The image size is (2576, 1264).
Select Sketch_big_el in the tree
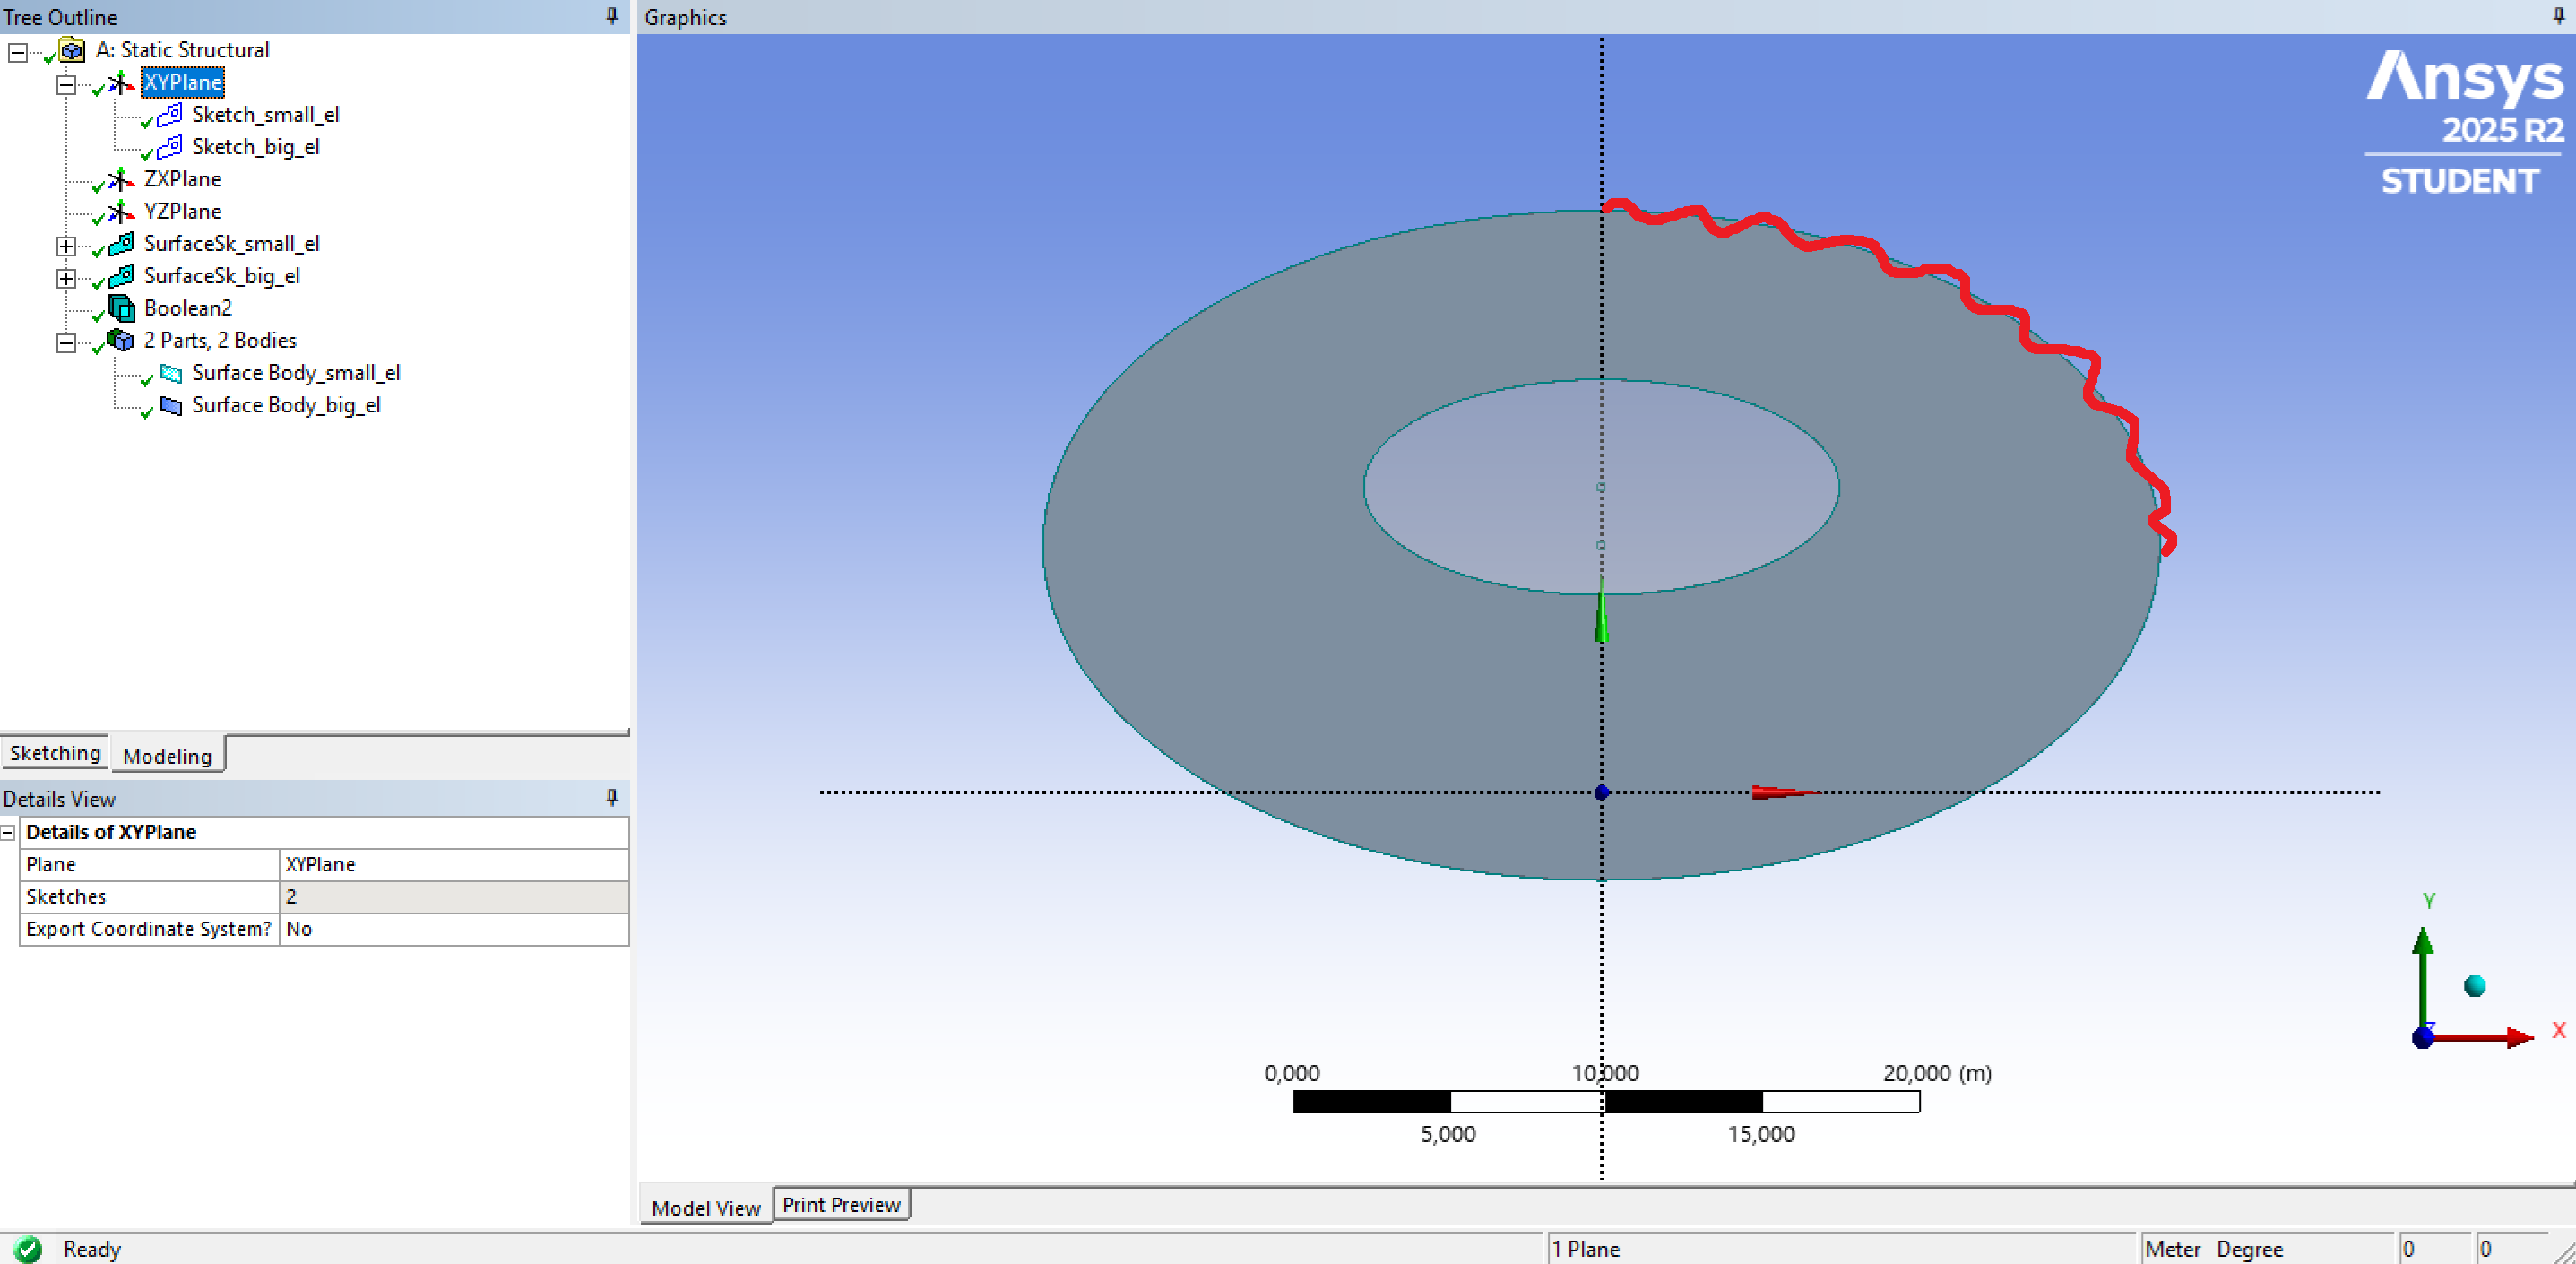(255, 147)
